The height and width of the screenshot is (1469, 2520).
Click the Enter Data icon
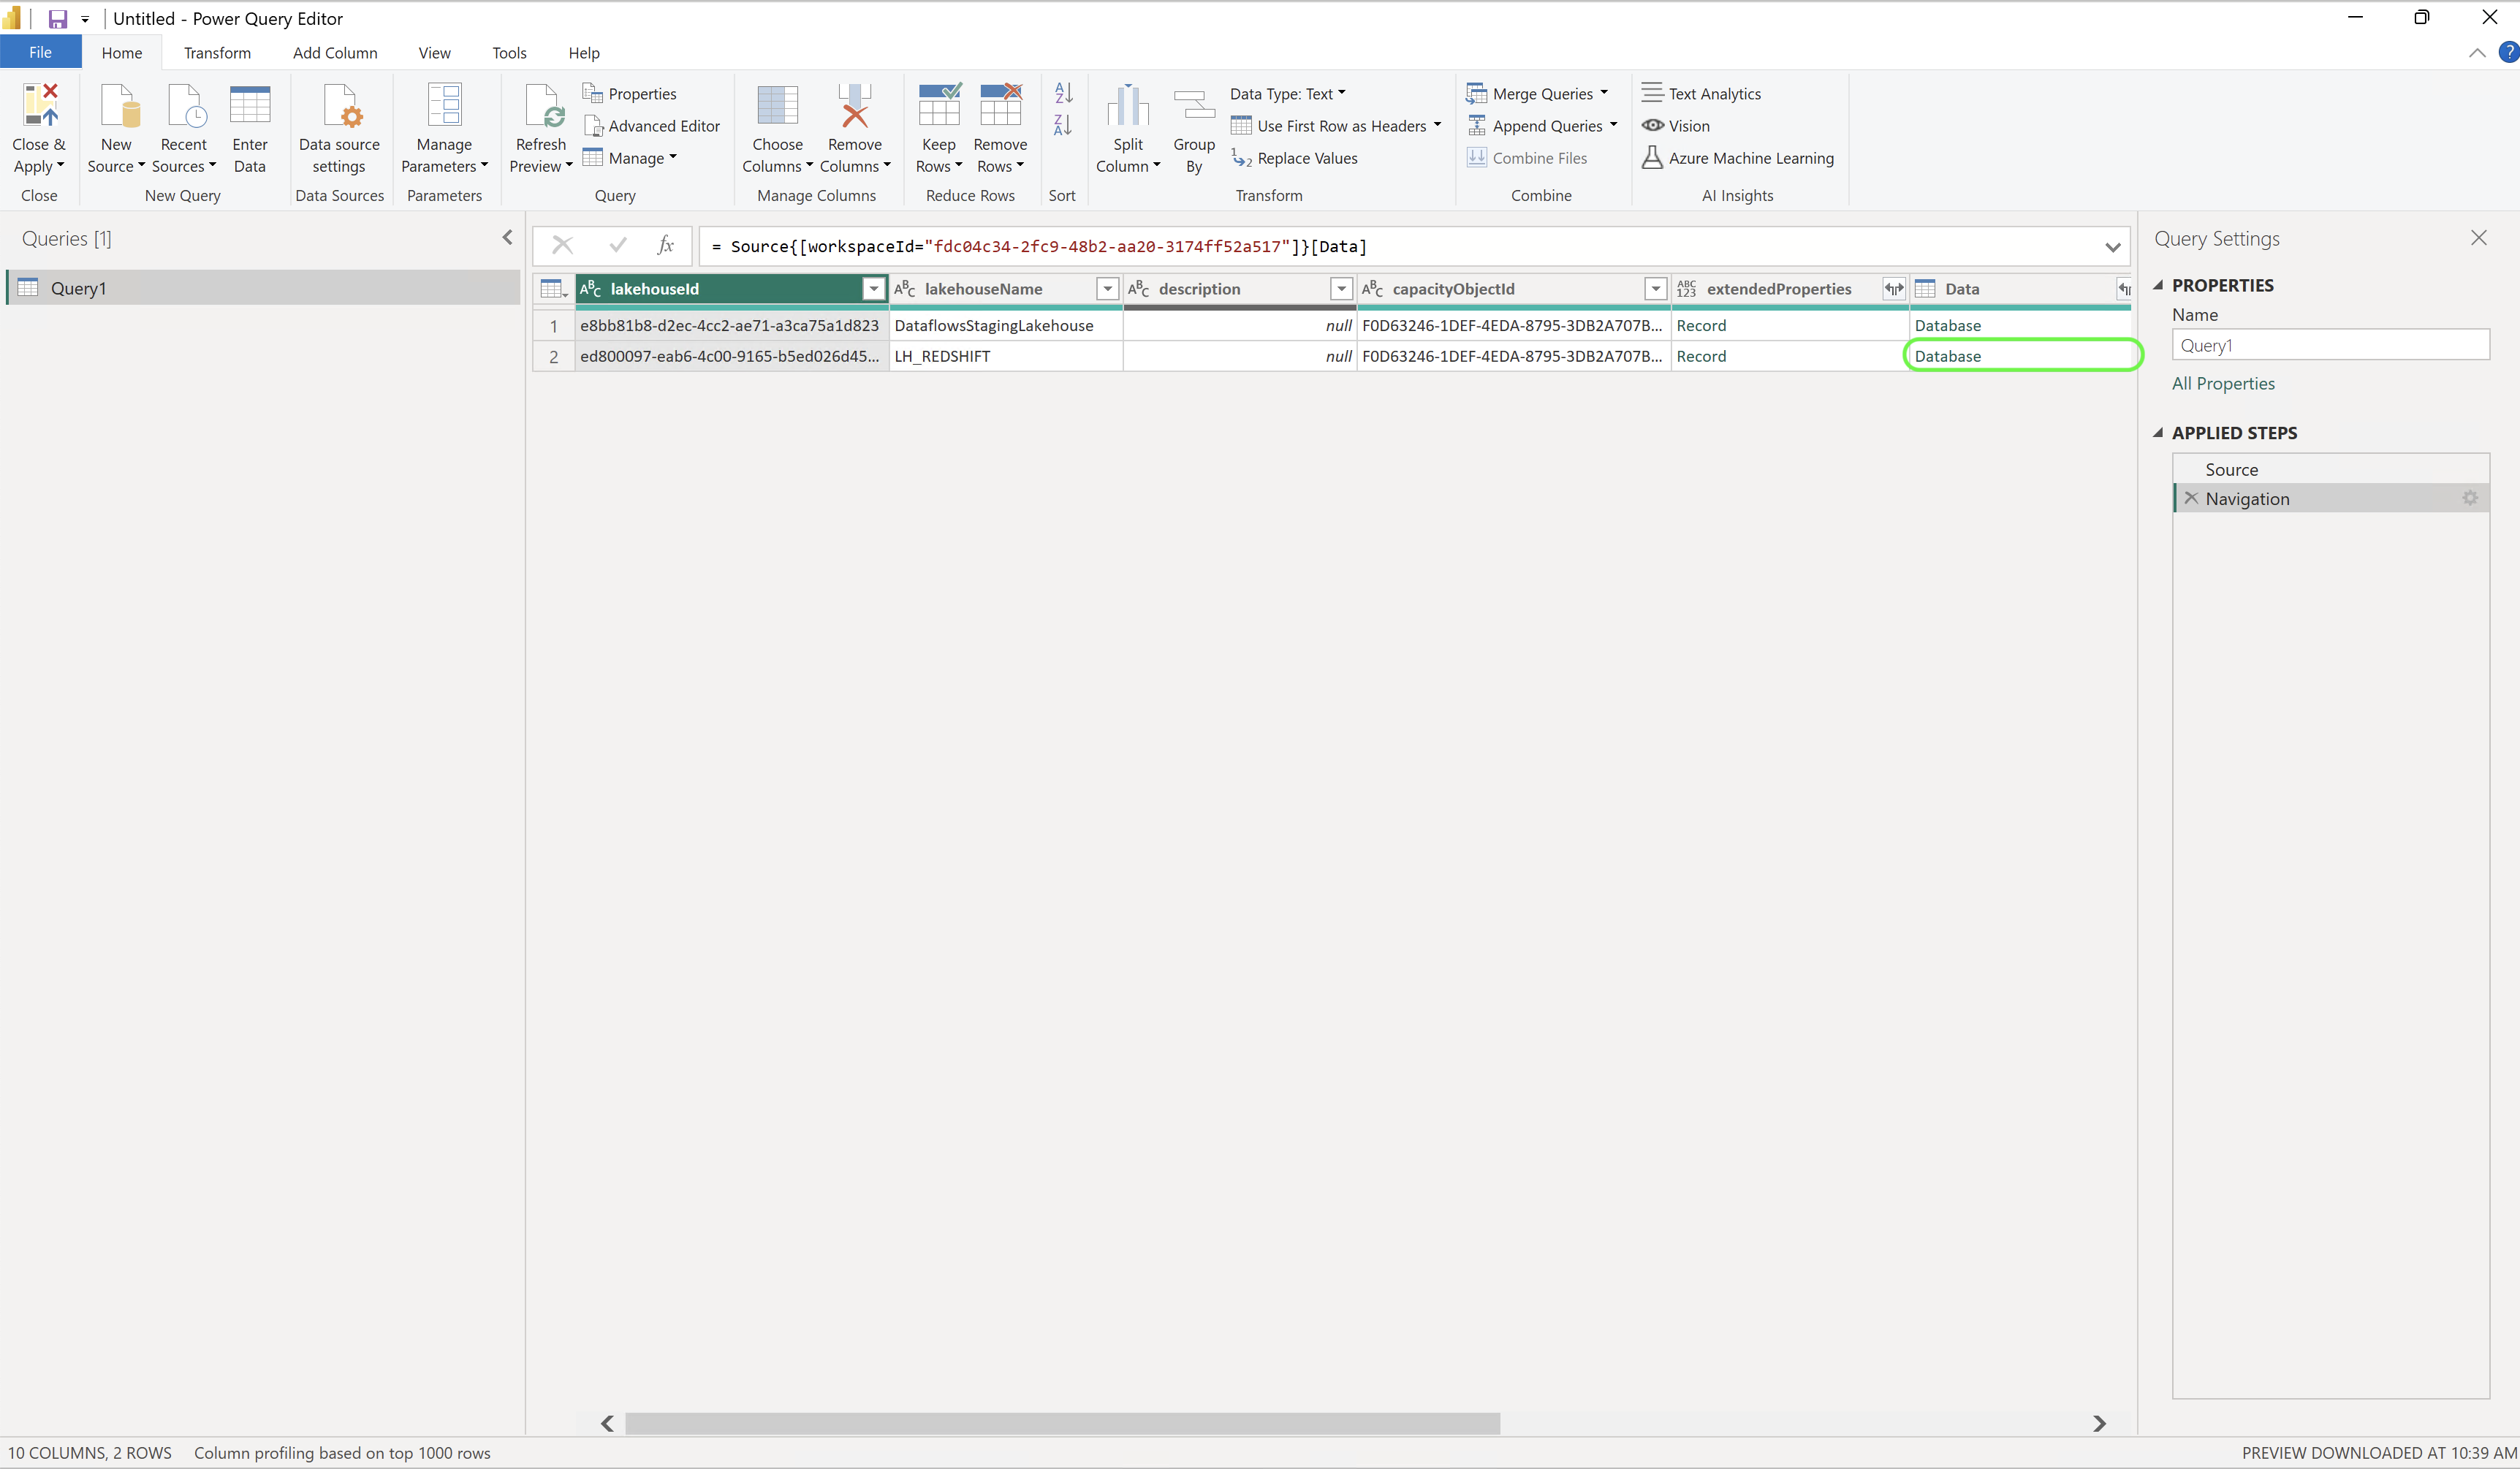(x=250, y=107)
